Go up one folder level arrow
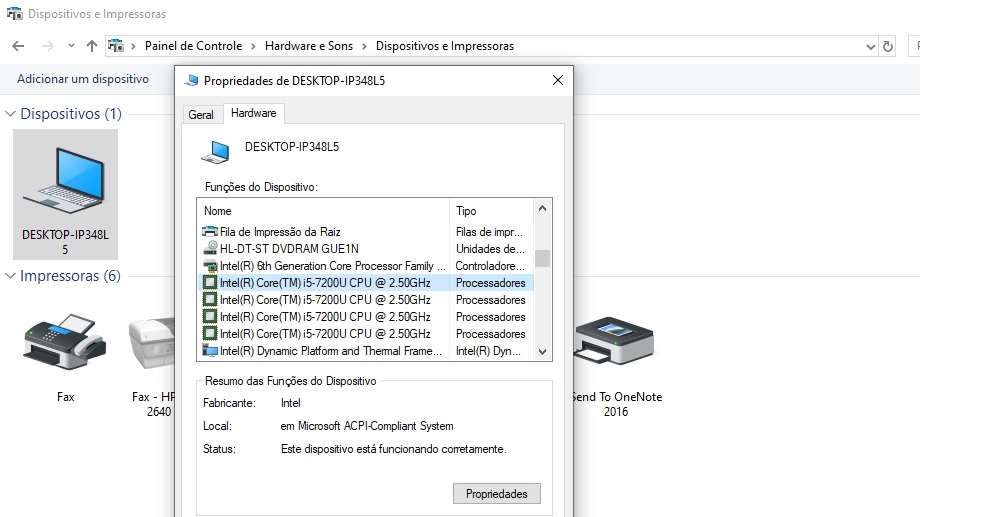Viewport: 996px width, 517px height. 91,46
